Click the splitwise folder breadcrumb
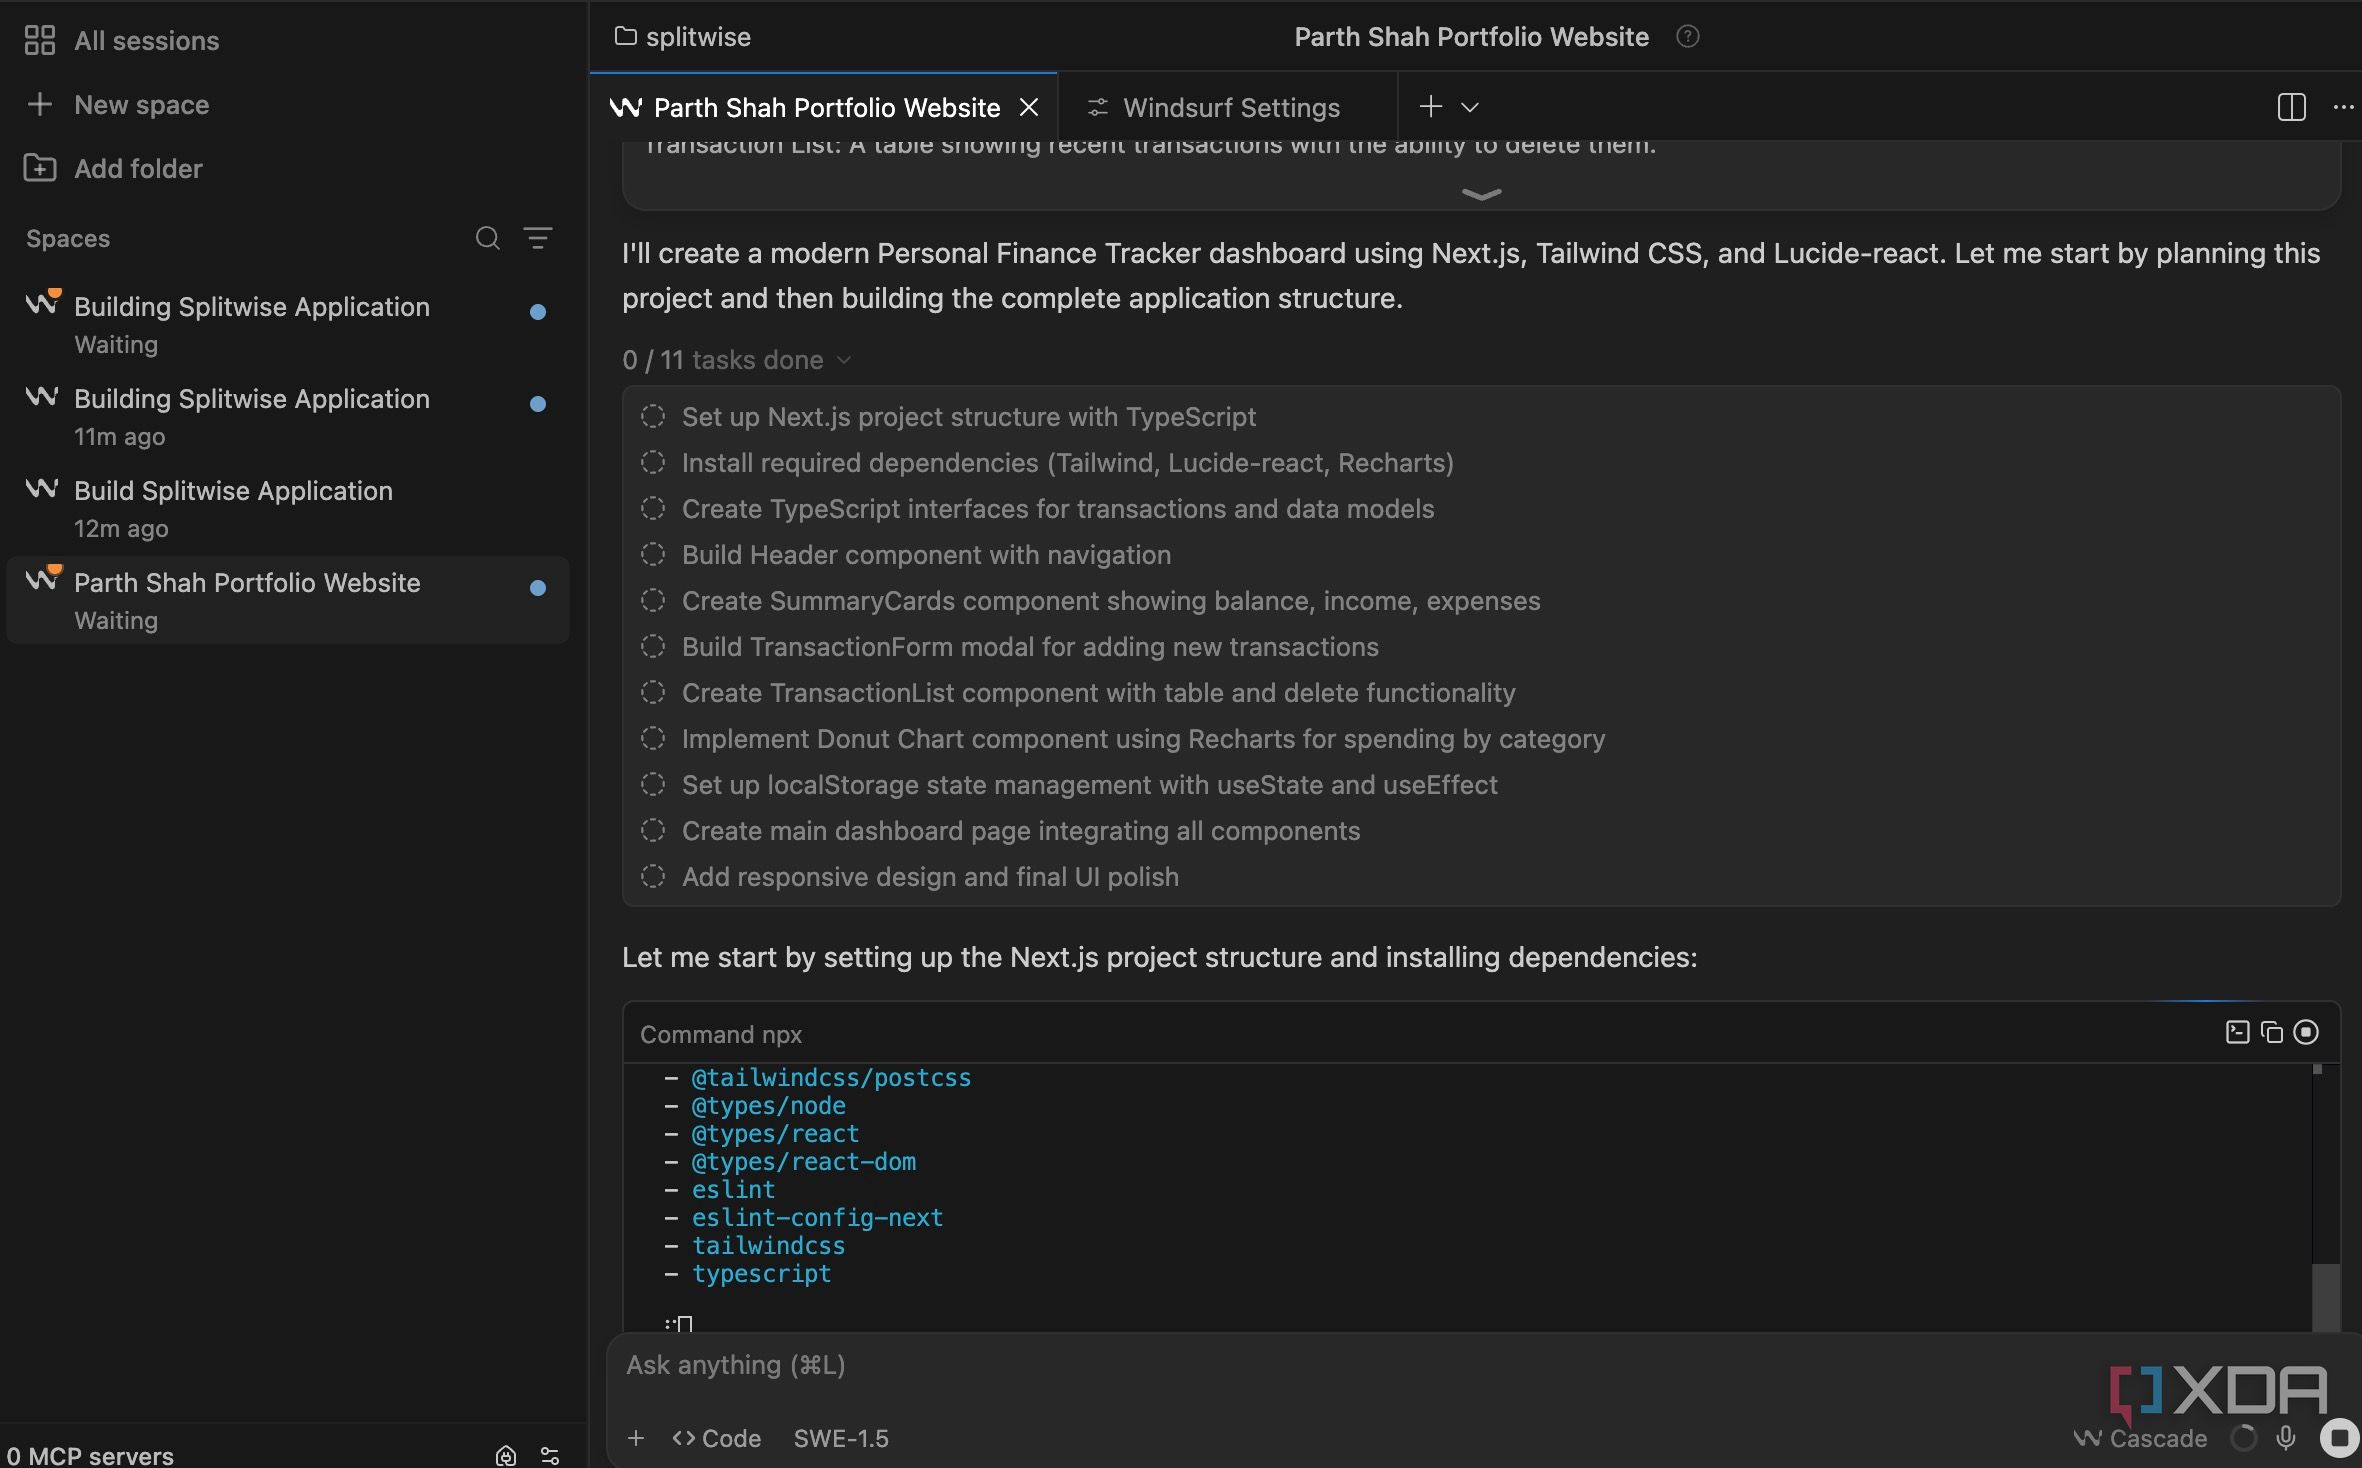 [683, 37]
